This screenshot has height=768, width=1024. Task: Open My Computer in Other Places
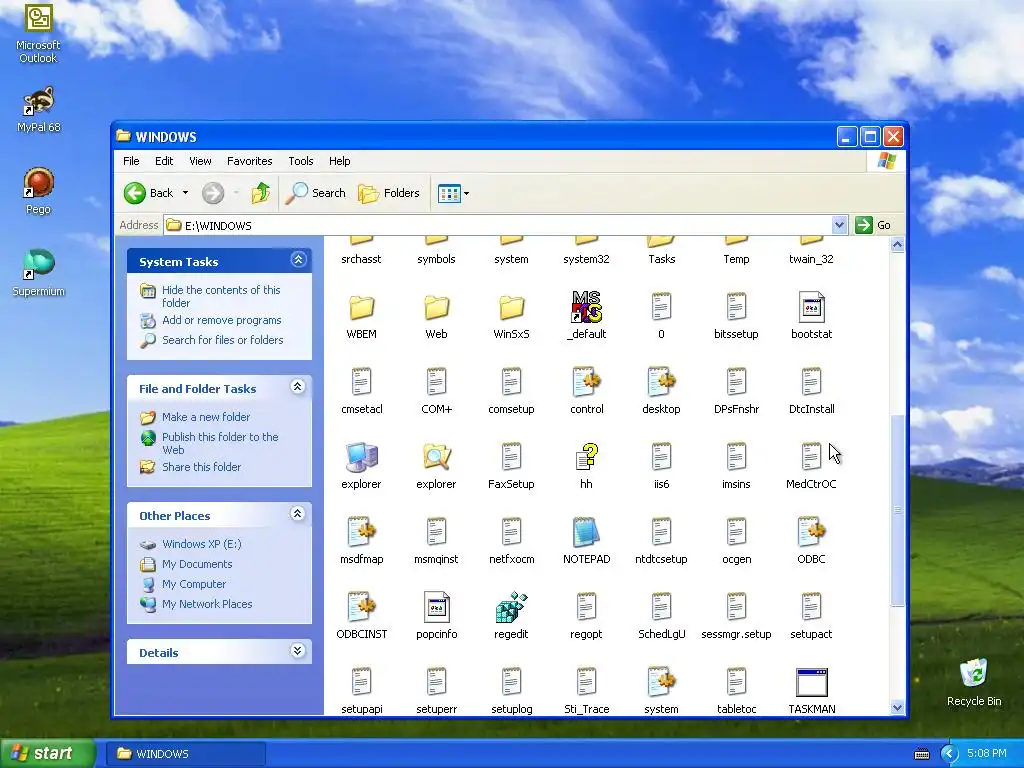(x=194, y=584)
